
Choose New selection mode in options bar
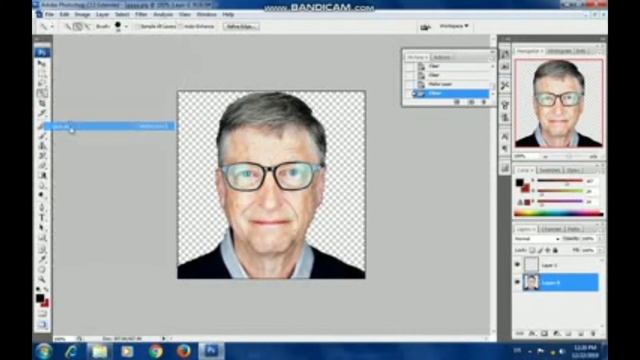click(68, 27)
